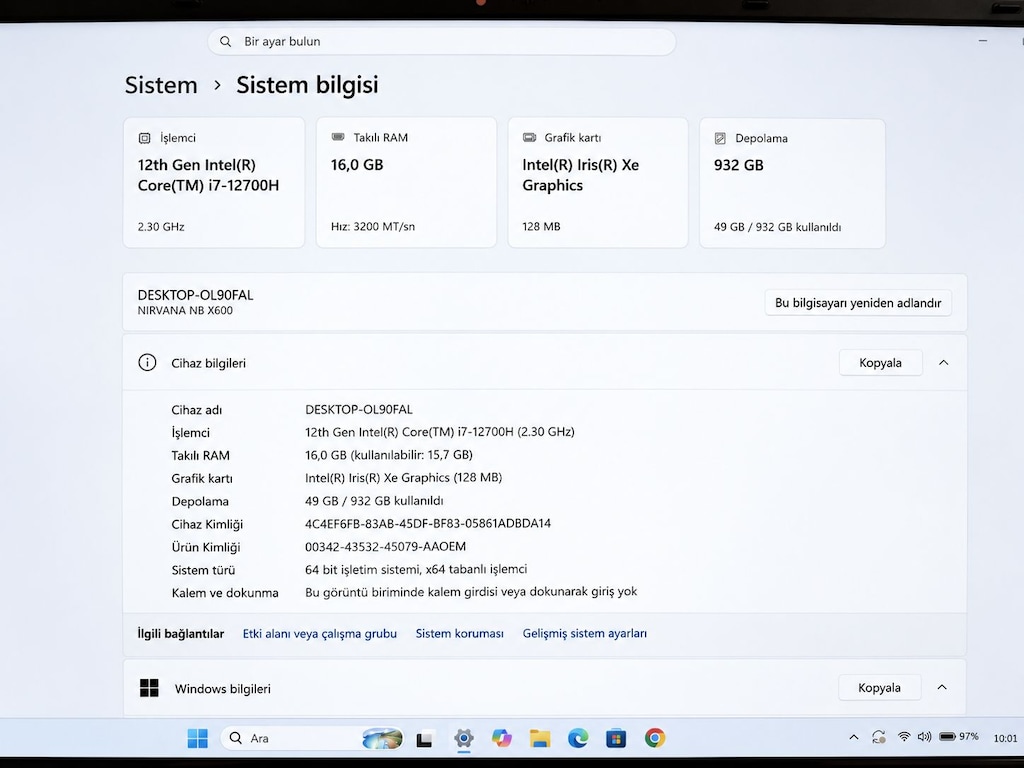Click the sync status tray icon
The image size is (1024, 768).
879,737
